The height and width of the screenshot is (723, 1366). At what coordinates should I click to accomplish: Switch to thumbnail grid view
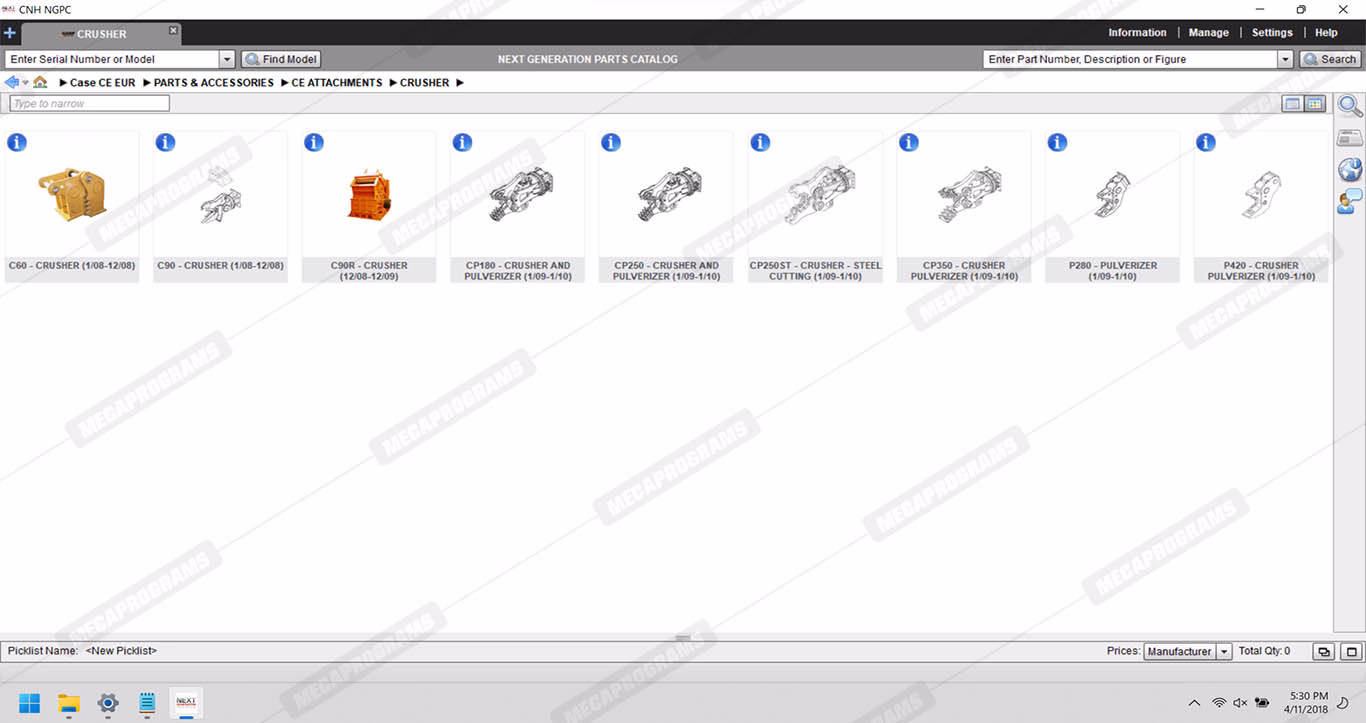[1315, 104]
